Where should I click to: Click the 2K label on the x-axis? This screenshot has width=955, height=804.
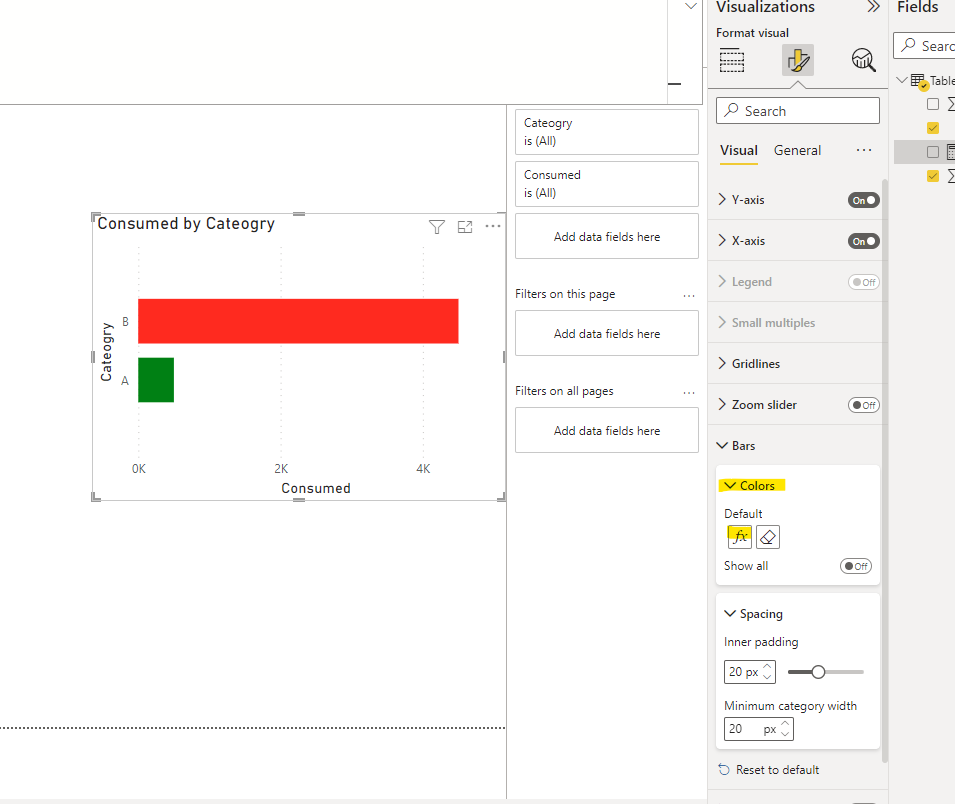(x=281, y=468)
